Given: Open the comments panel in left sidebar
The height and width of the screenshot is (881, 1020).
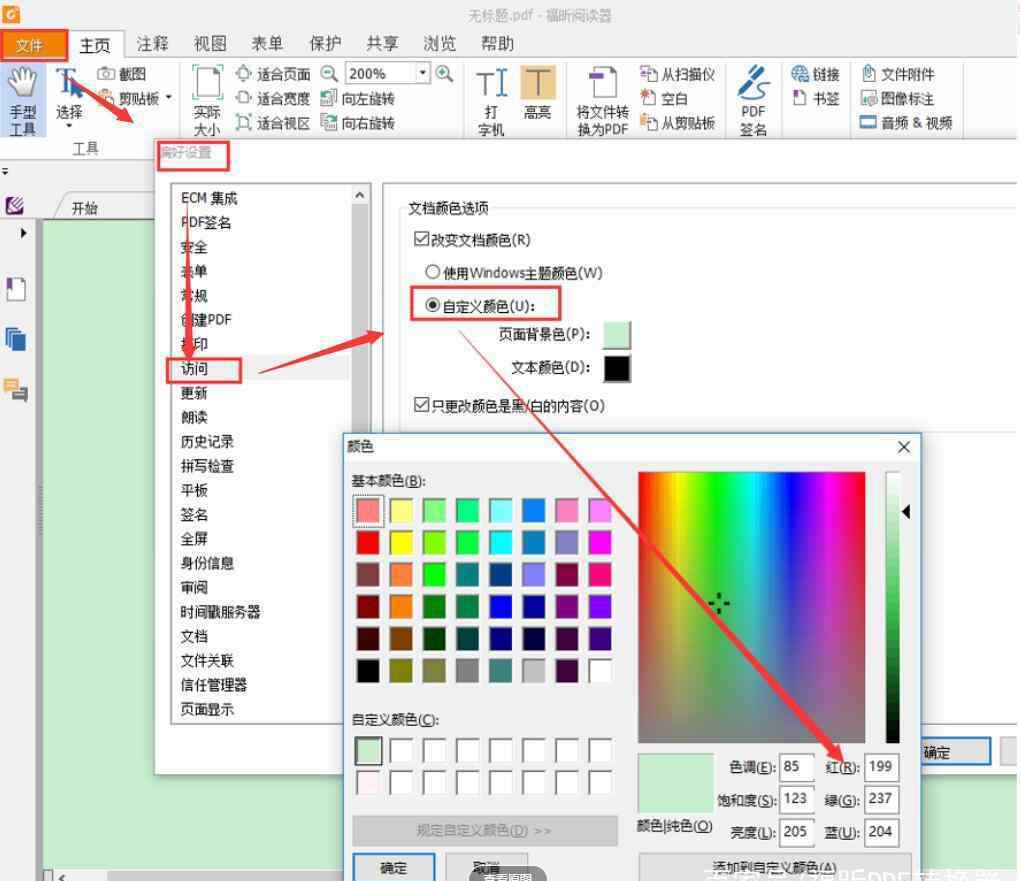Looking at the screenshot, I should (16, 390).
